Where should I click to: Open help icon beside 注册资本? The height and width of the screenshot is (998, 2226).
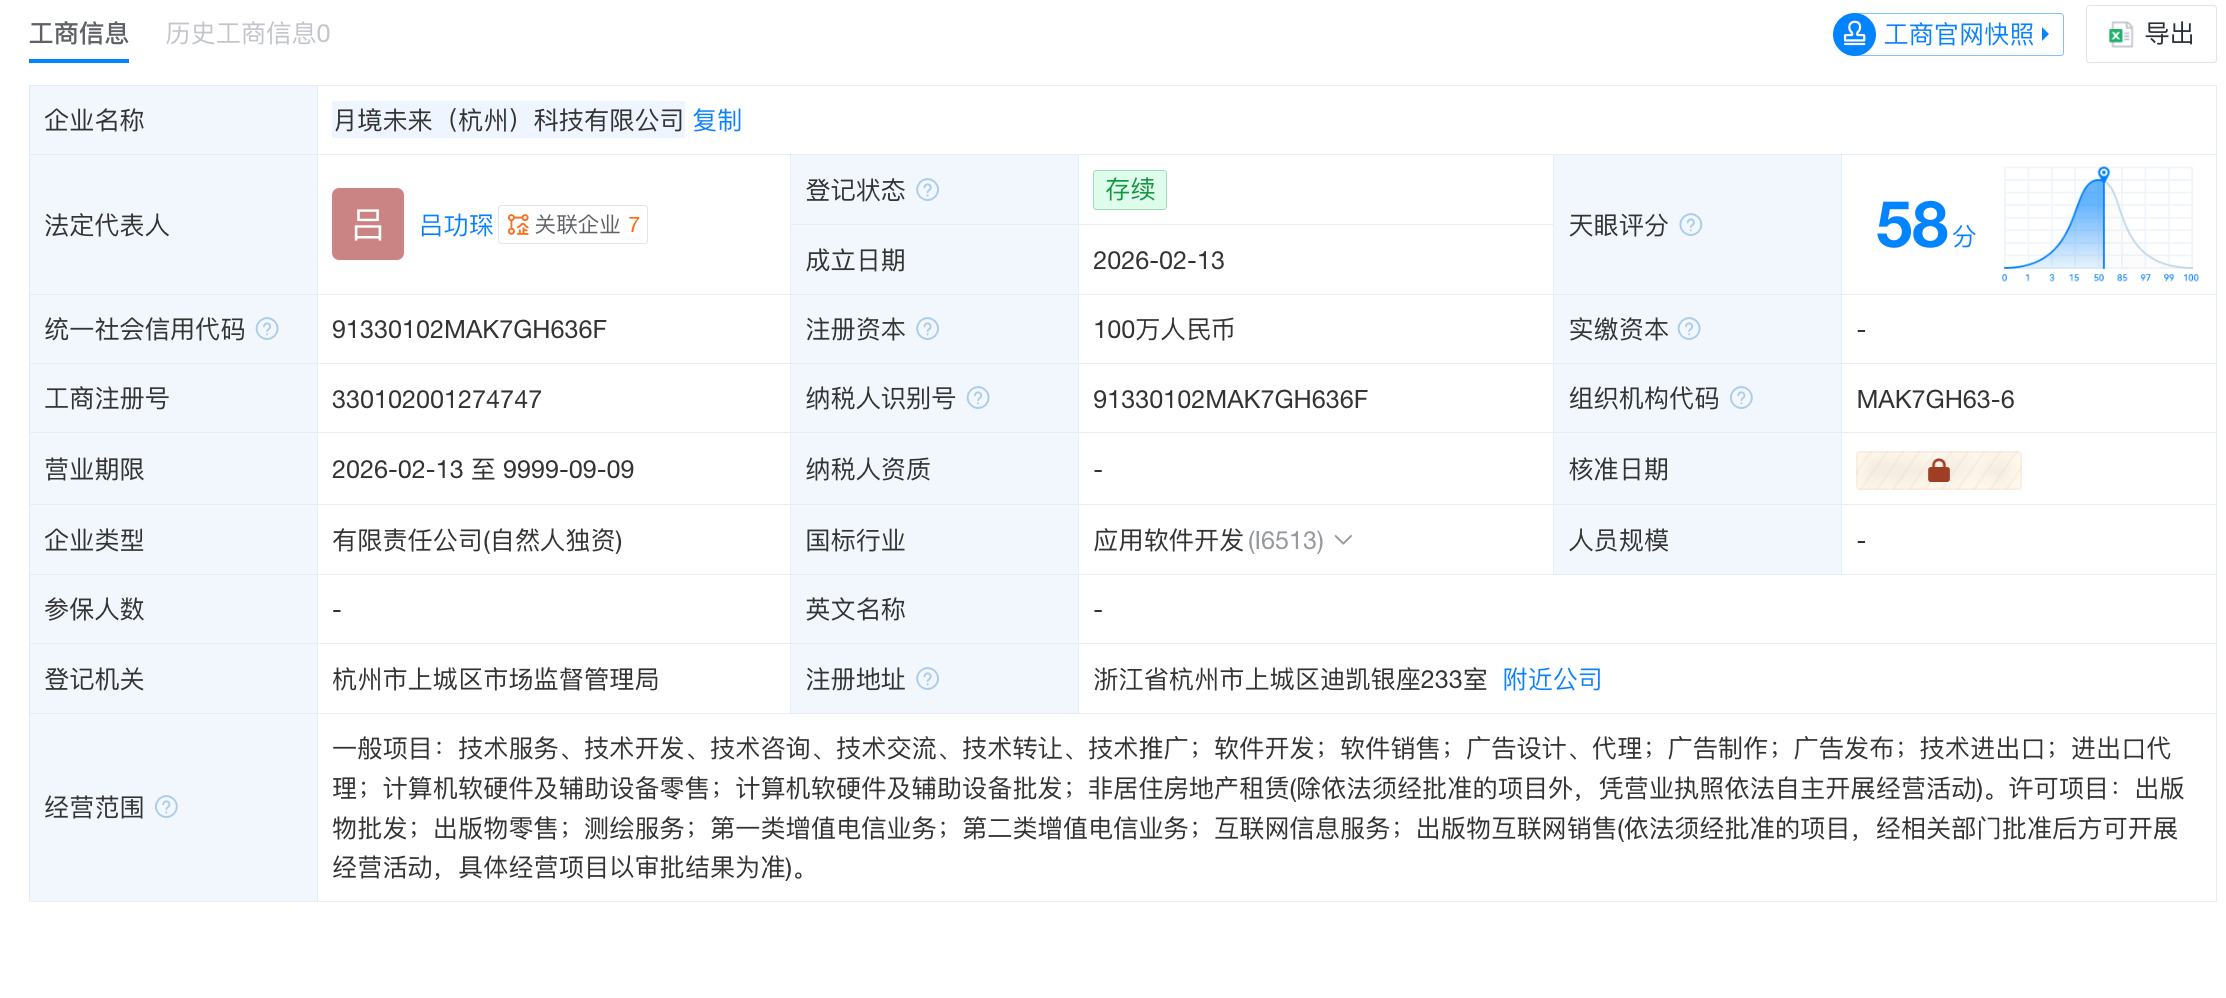tap(928, 329)
